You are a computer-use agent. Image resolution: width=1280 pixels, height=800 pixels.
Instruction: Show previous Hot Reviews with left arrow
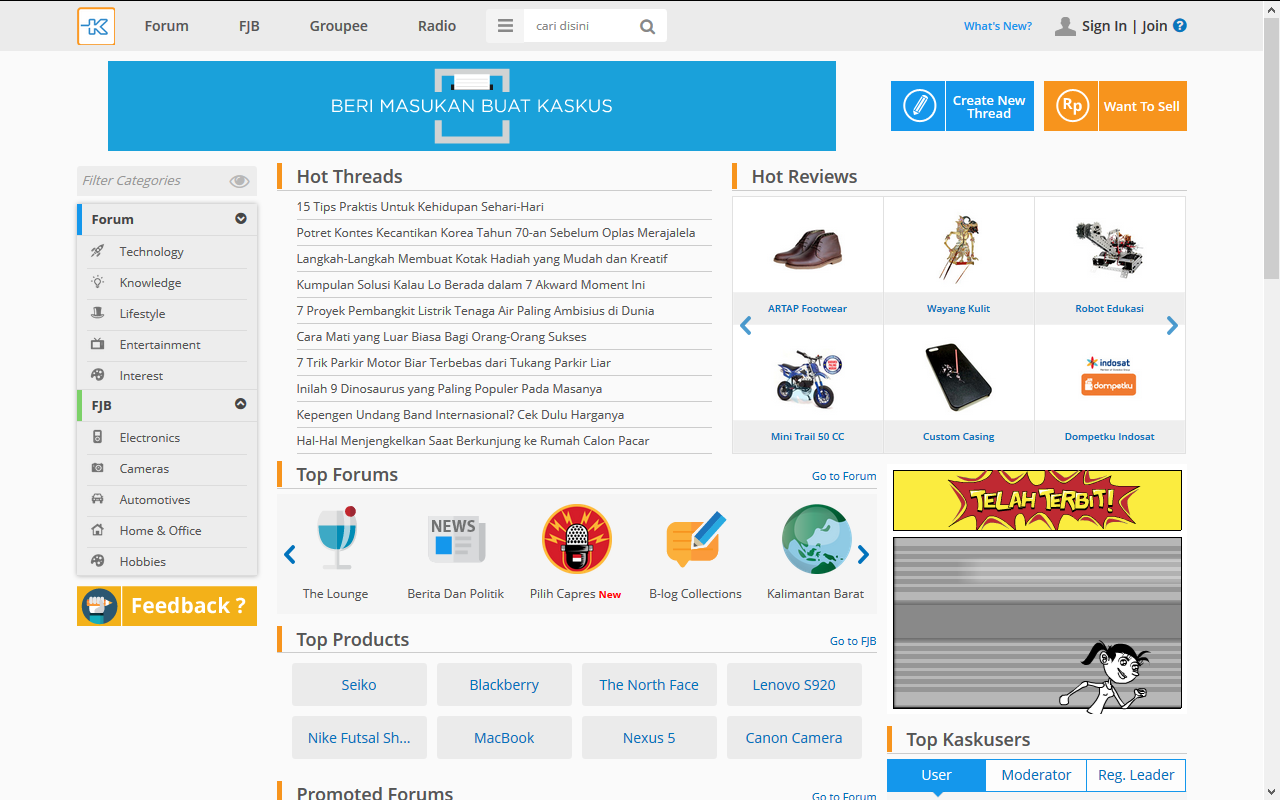click(745, 325)
